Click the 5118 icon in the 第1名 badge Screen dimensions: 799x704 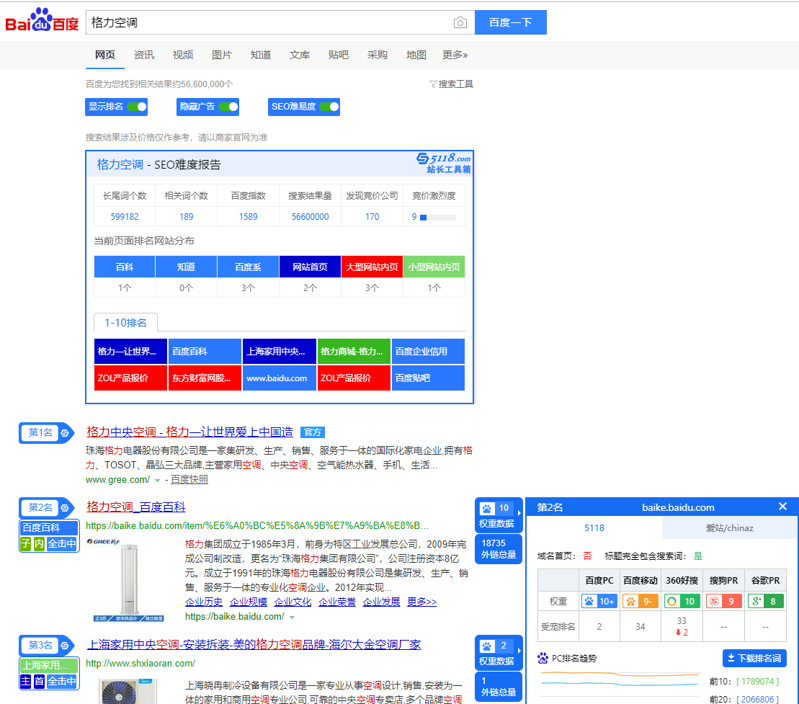pos(65,433)
